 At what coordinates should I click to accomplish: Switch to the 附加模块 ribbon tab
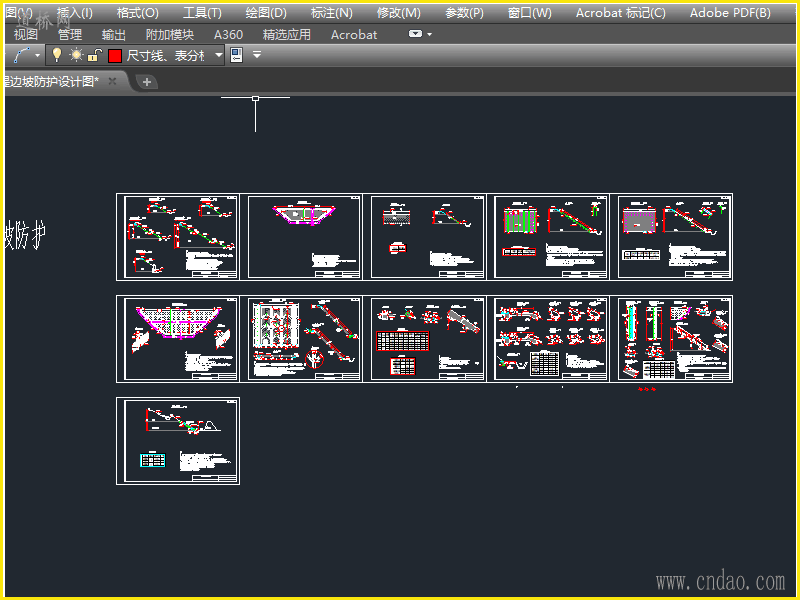pyautogui.click(x=170, y=34)
